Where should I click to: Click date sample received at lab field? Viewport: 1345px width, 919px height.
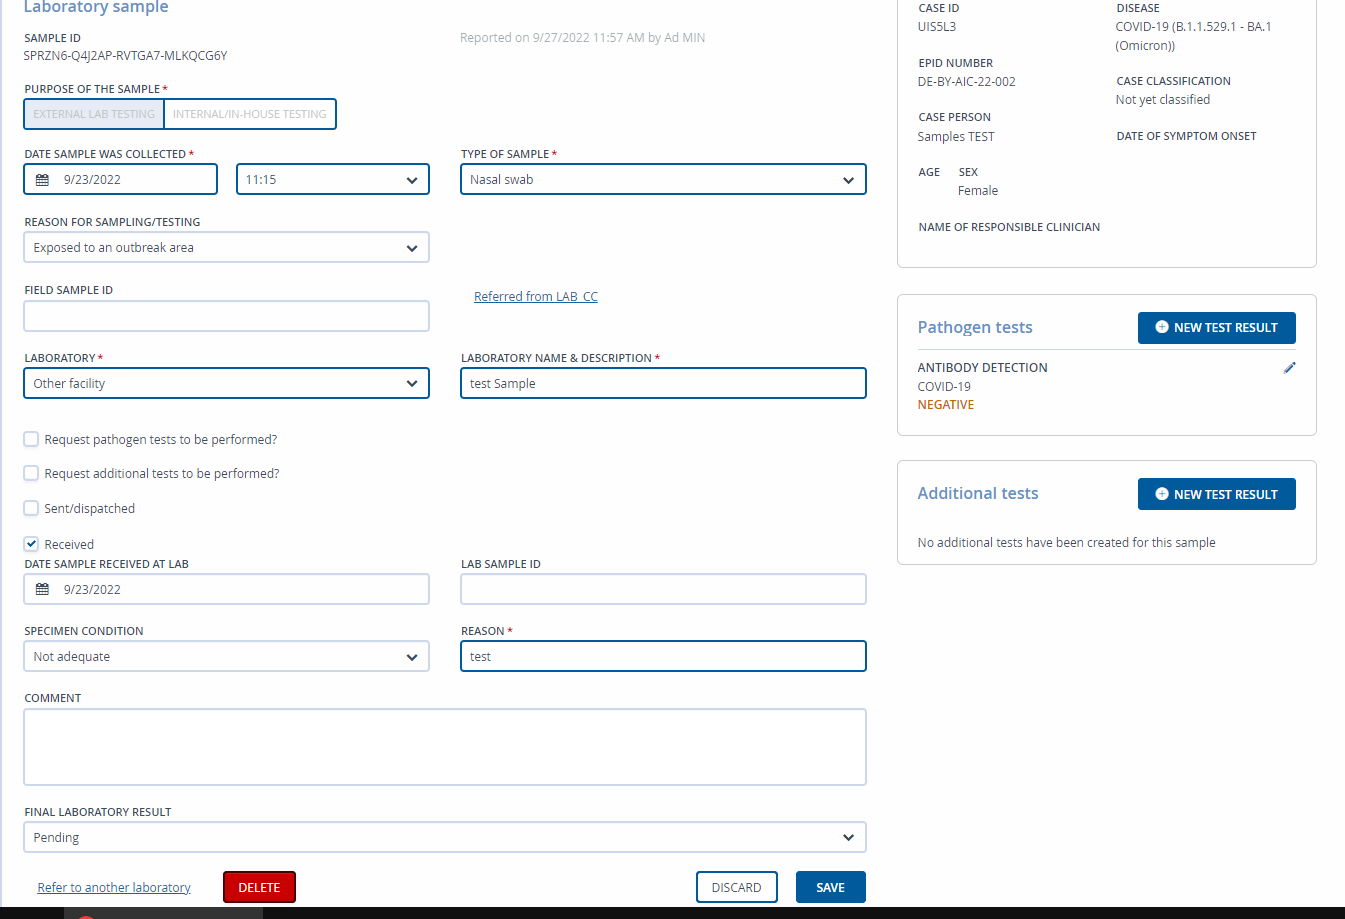point(226,589)
